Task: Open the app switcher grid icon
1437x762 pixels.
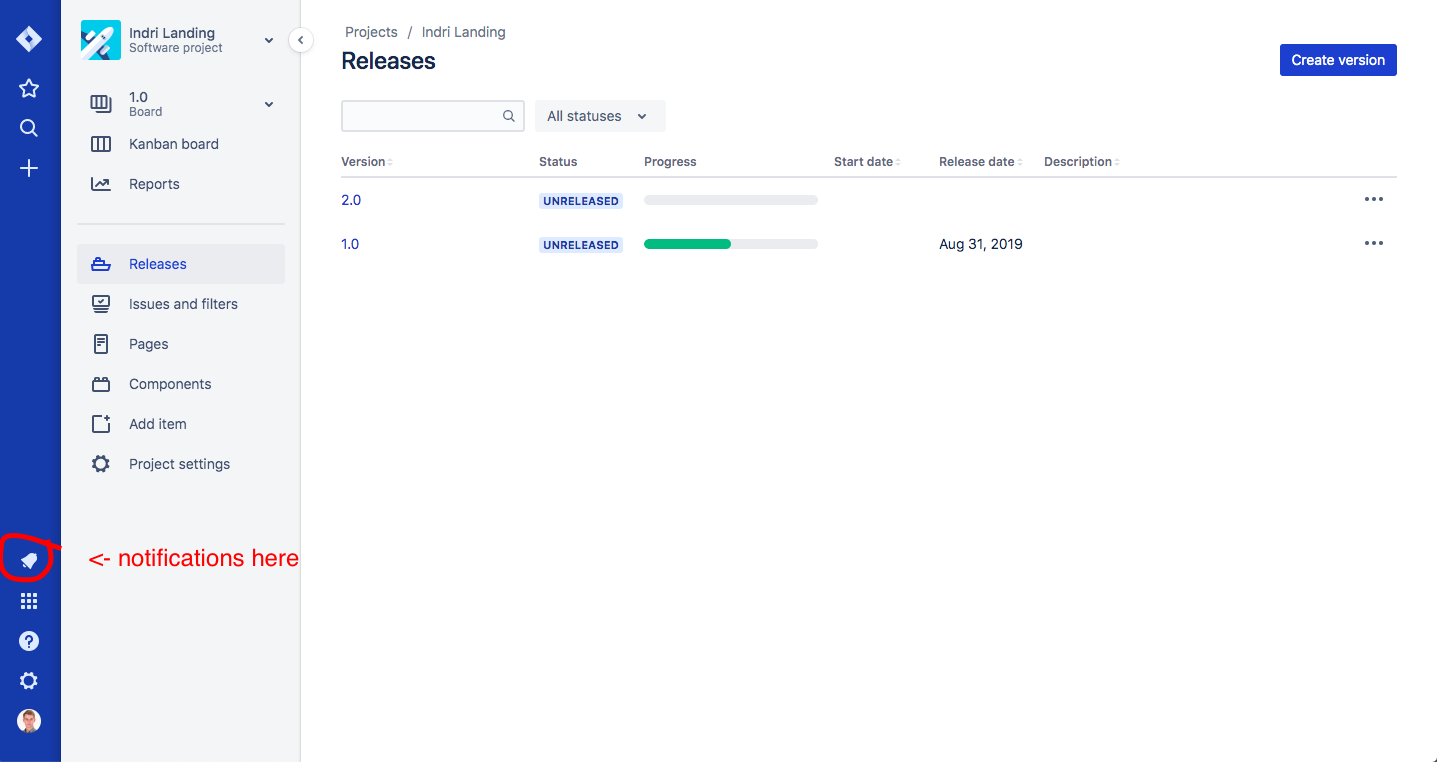Action: tap(29, 601)
